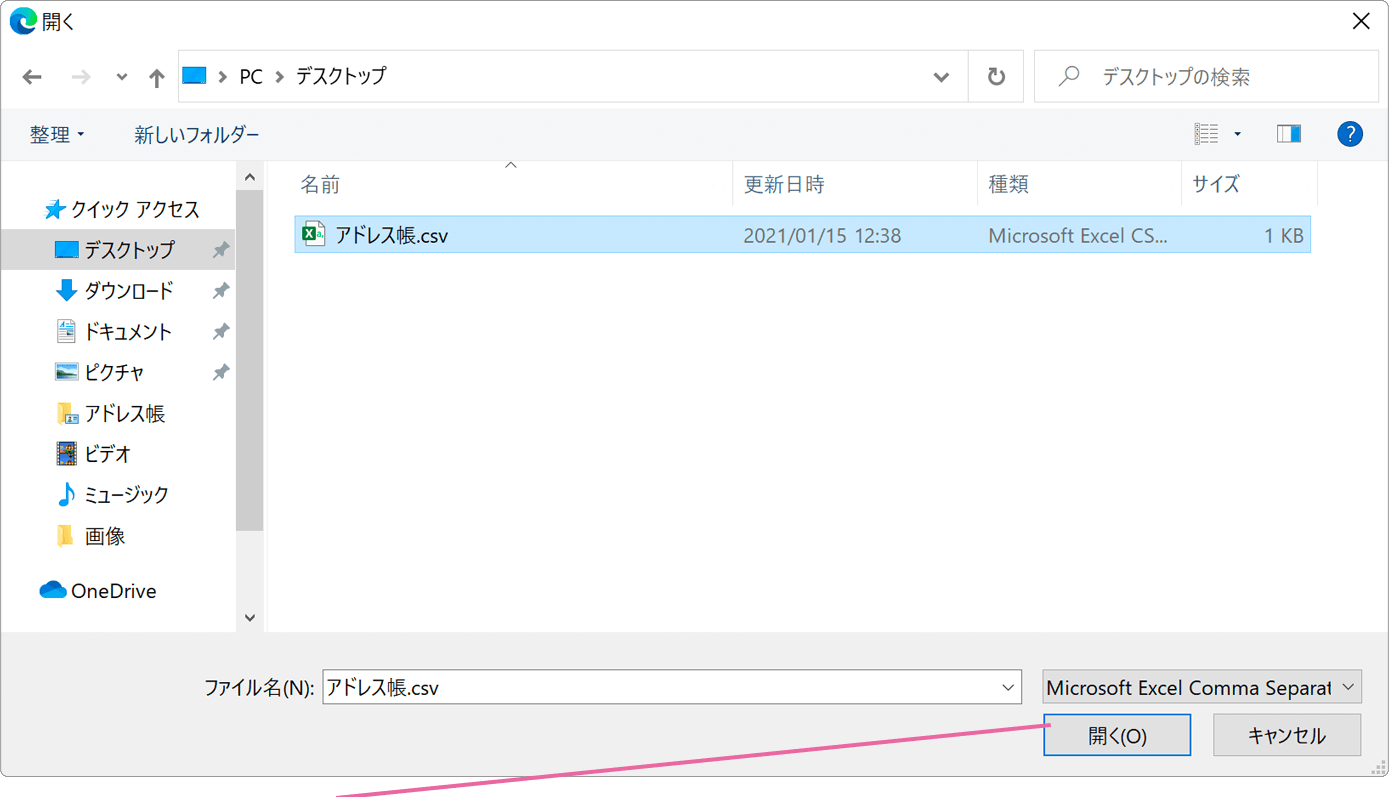Go up one folder level
Image resolution: width=1389 pixels, height=797 pixels.
click(x=156, y=77)
